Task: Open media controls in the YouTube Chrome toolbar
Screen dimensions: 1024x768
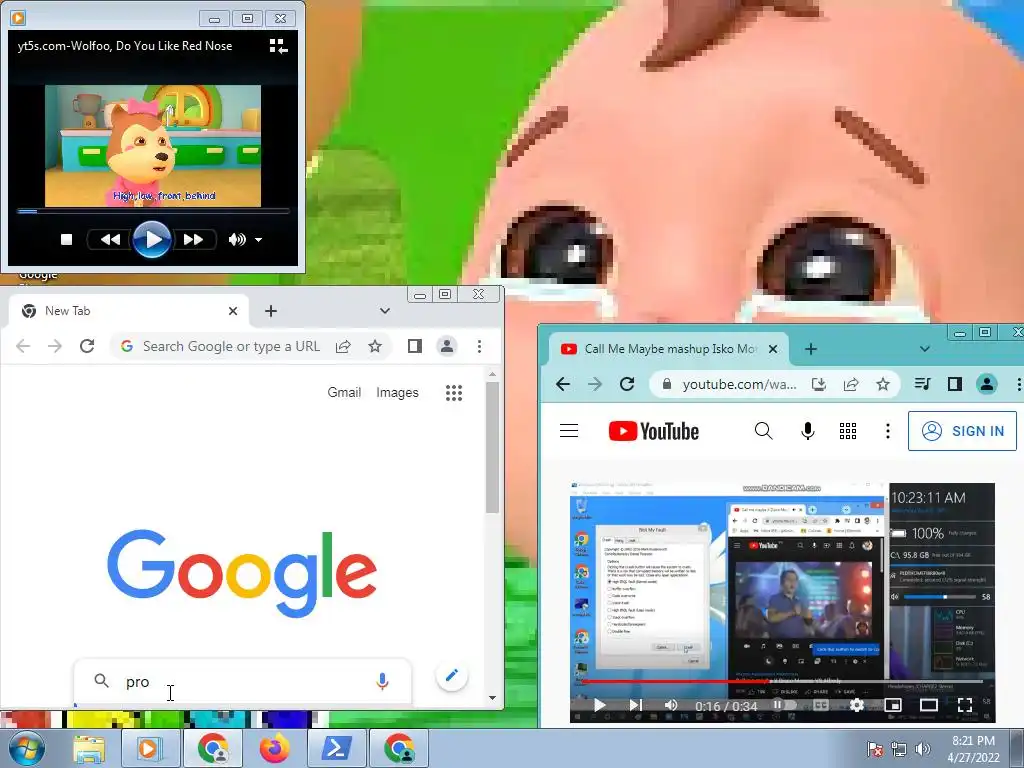Action: (x=922, y=384)
